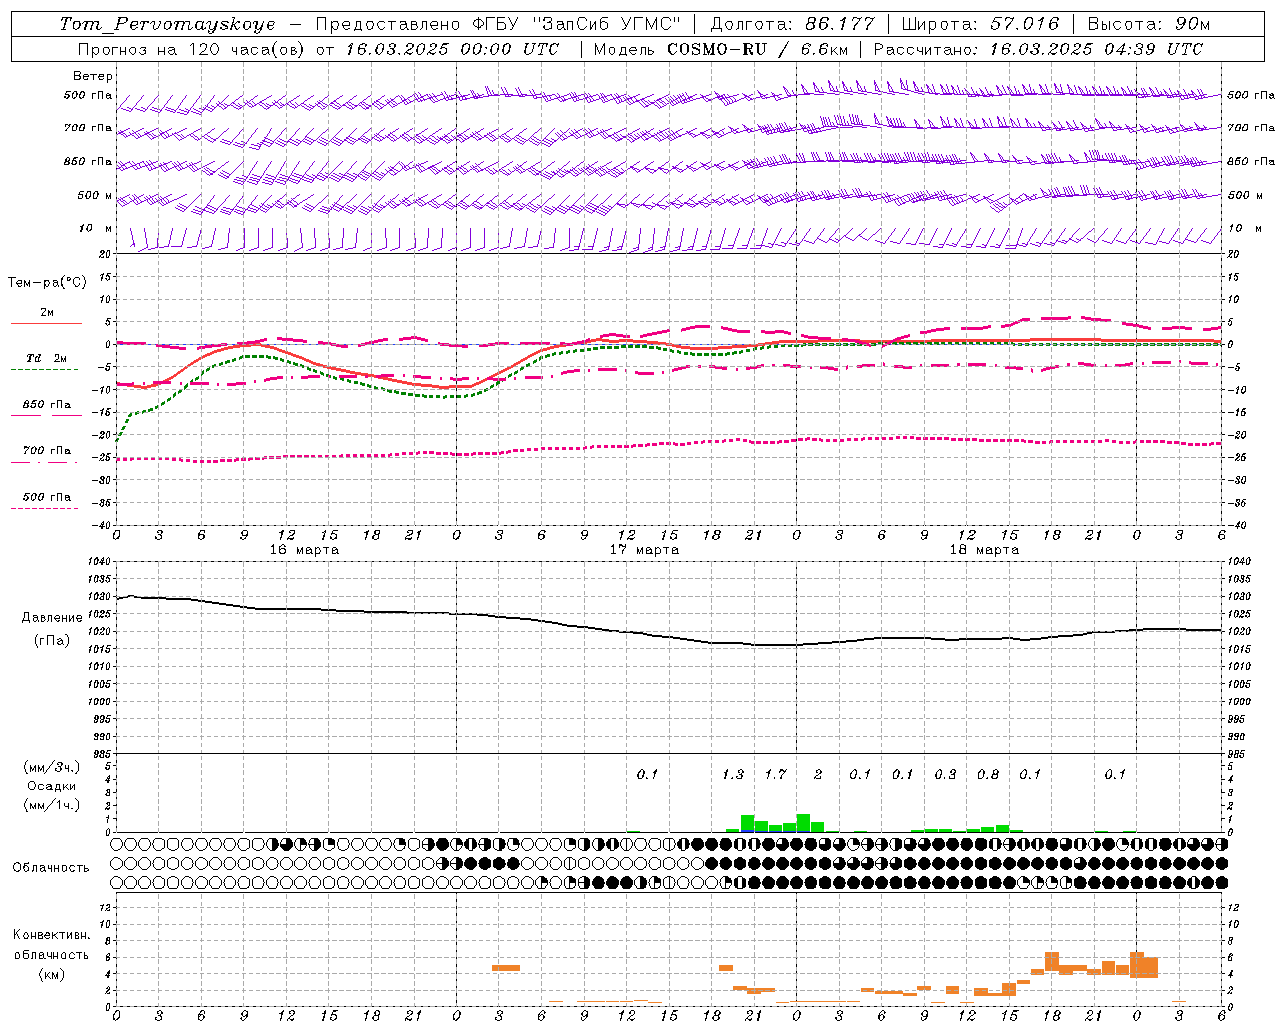
Task: Click the 'Конвективн.' convective cloud label
Action: [x=51, y=935]
